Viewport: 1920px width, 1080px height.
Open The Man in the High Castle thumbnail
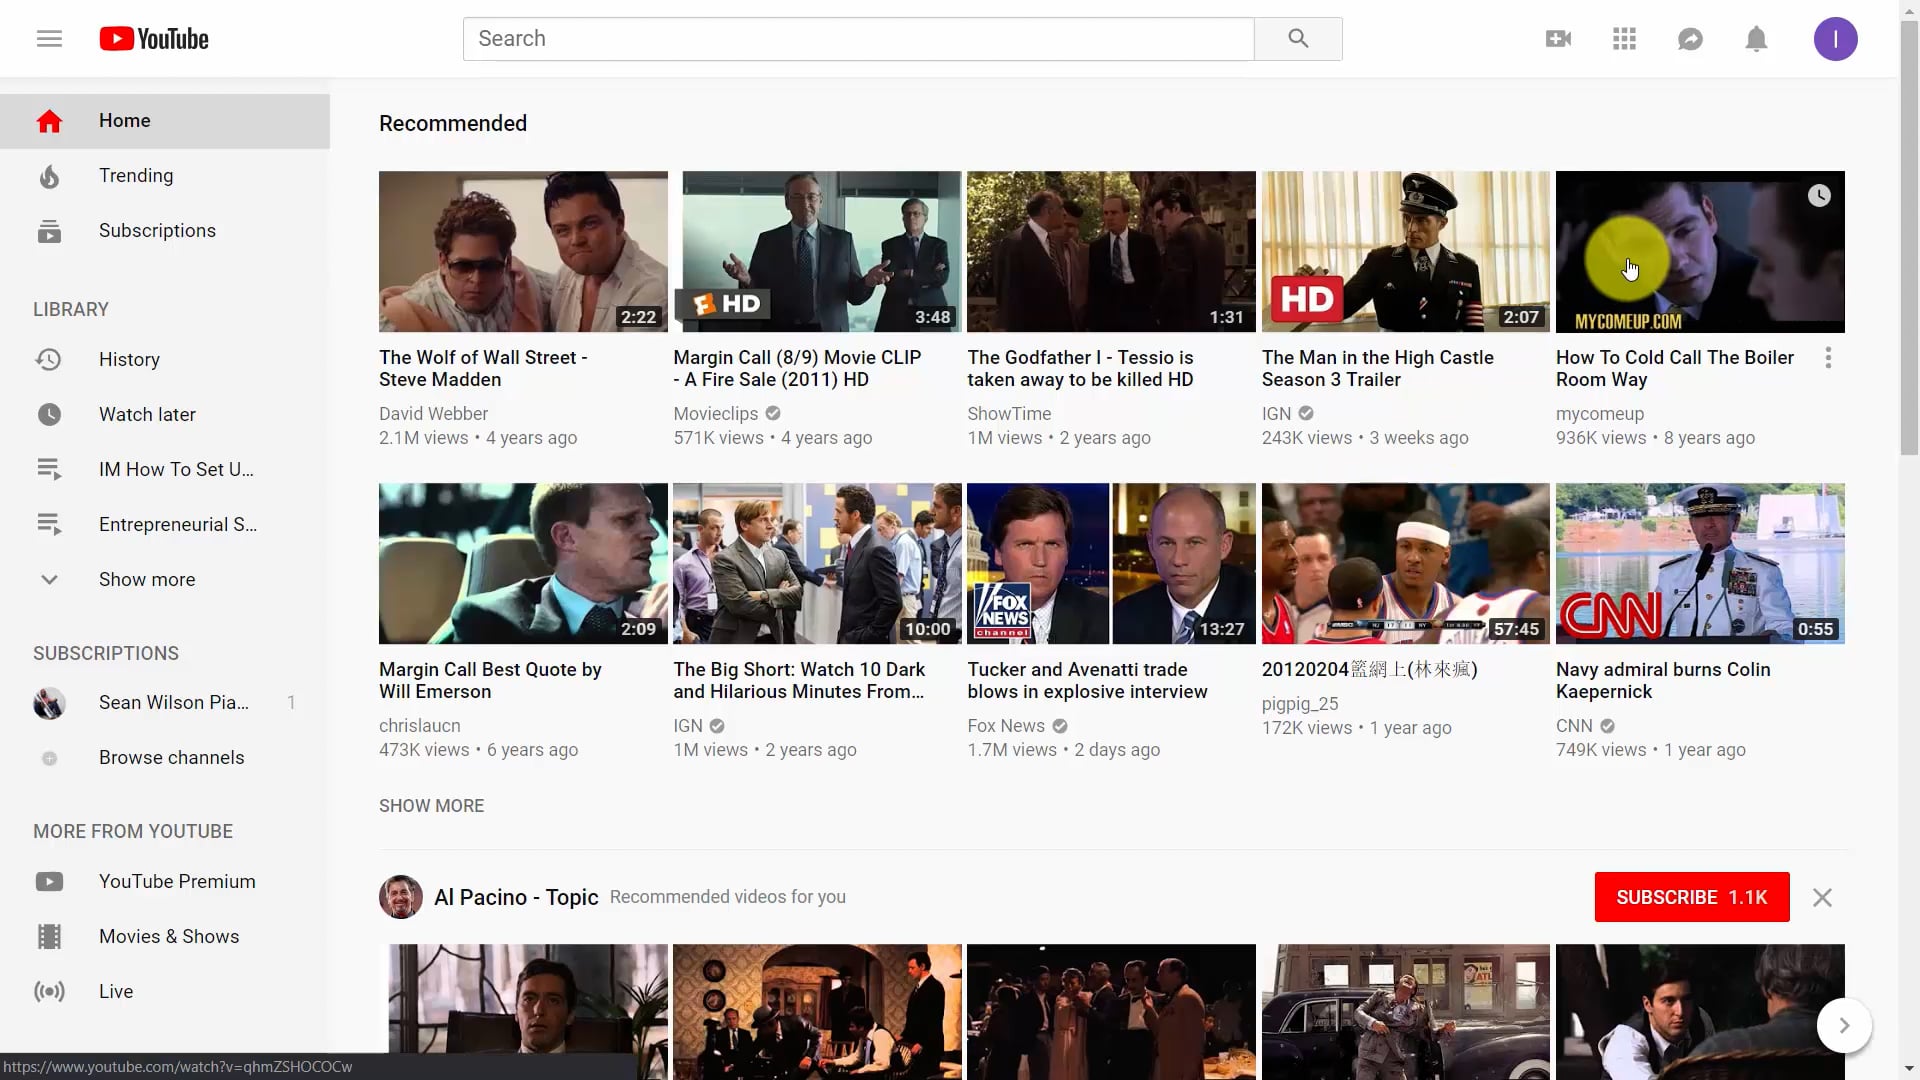tap(1405, 251)
